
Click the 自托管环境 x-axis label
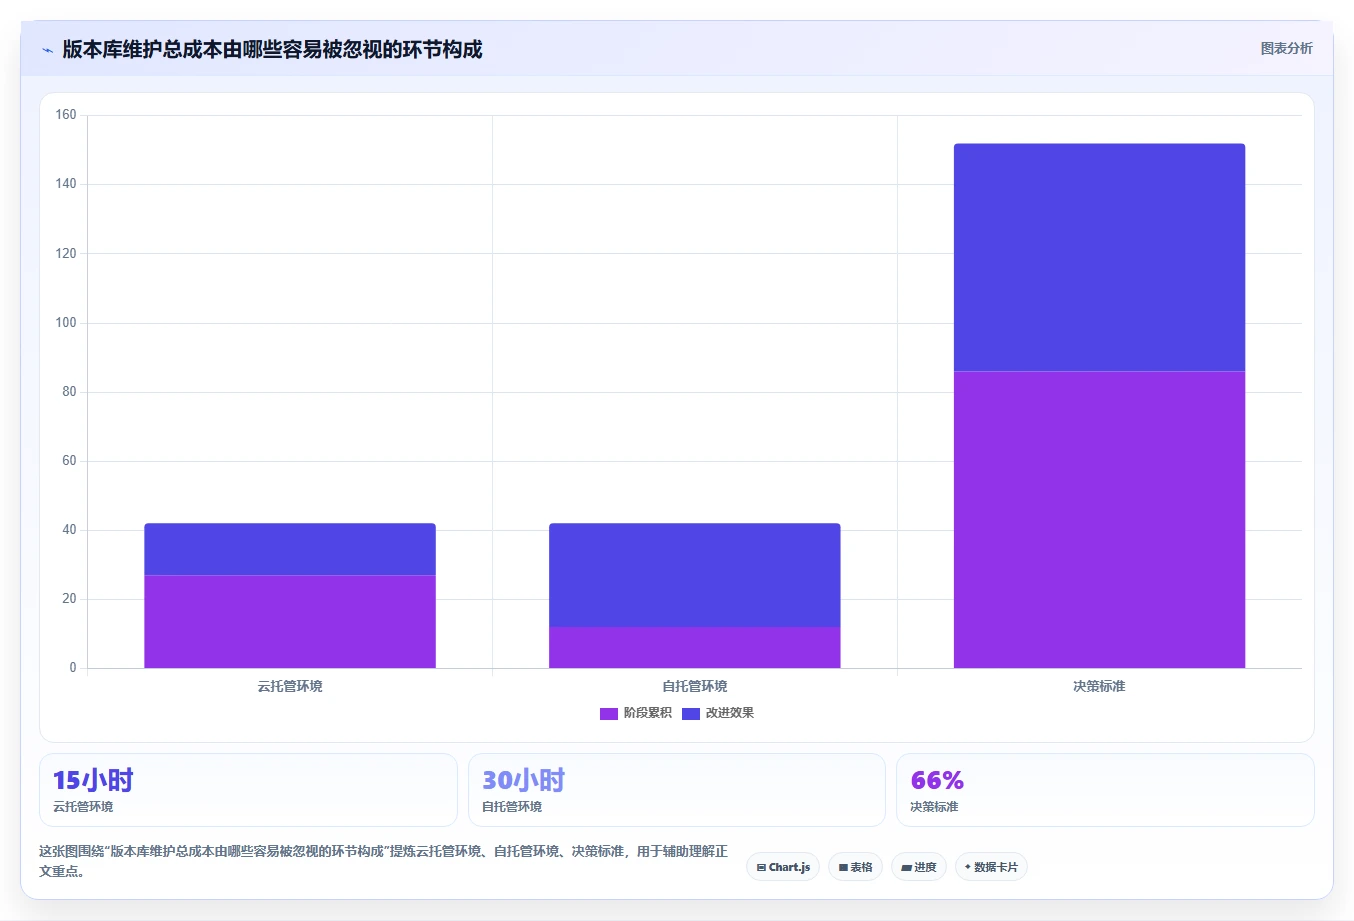pos(695,686)
